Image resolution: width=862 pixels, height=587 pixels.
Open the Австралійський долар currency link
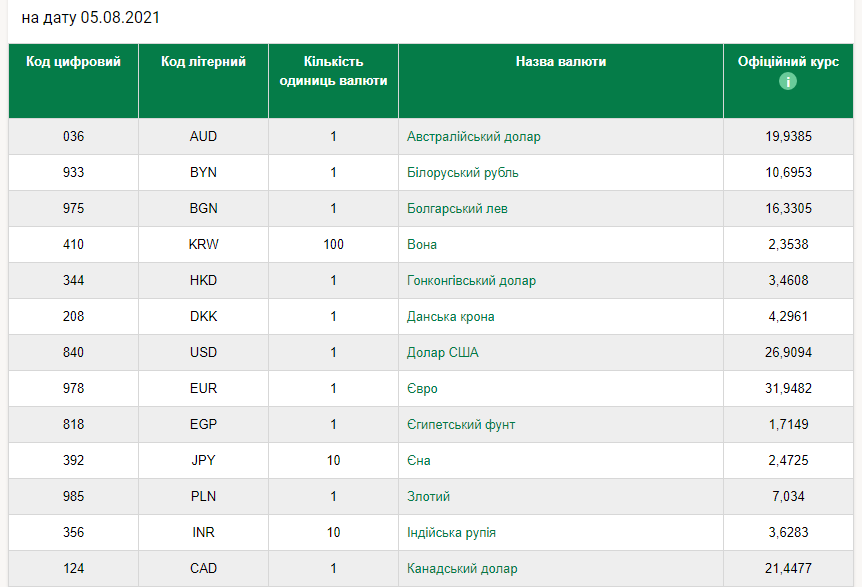click(x=473, y=137)
